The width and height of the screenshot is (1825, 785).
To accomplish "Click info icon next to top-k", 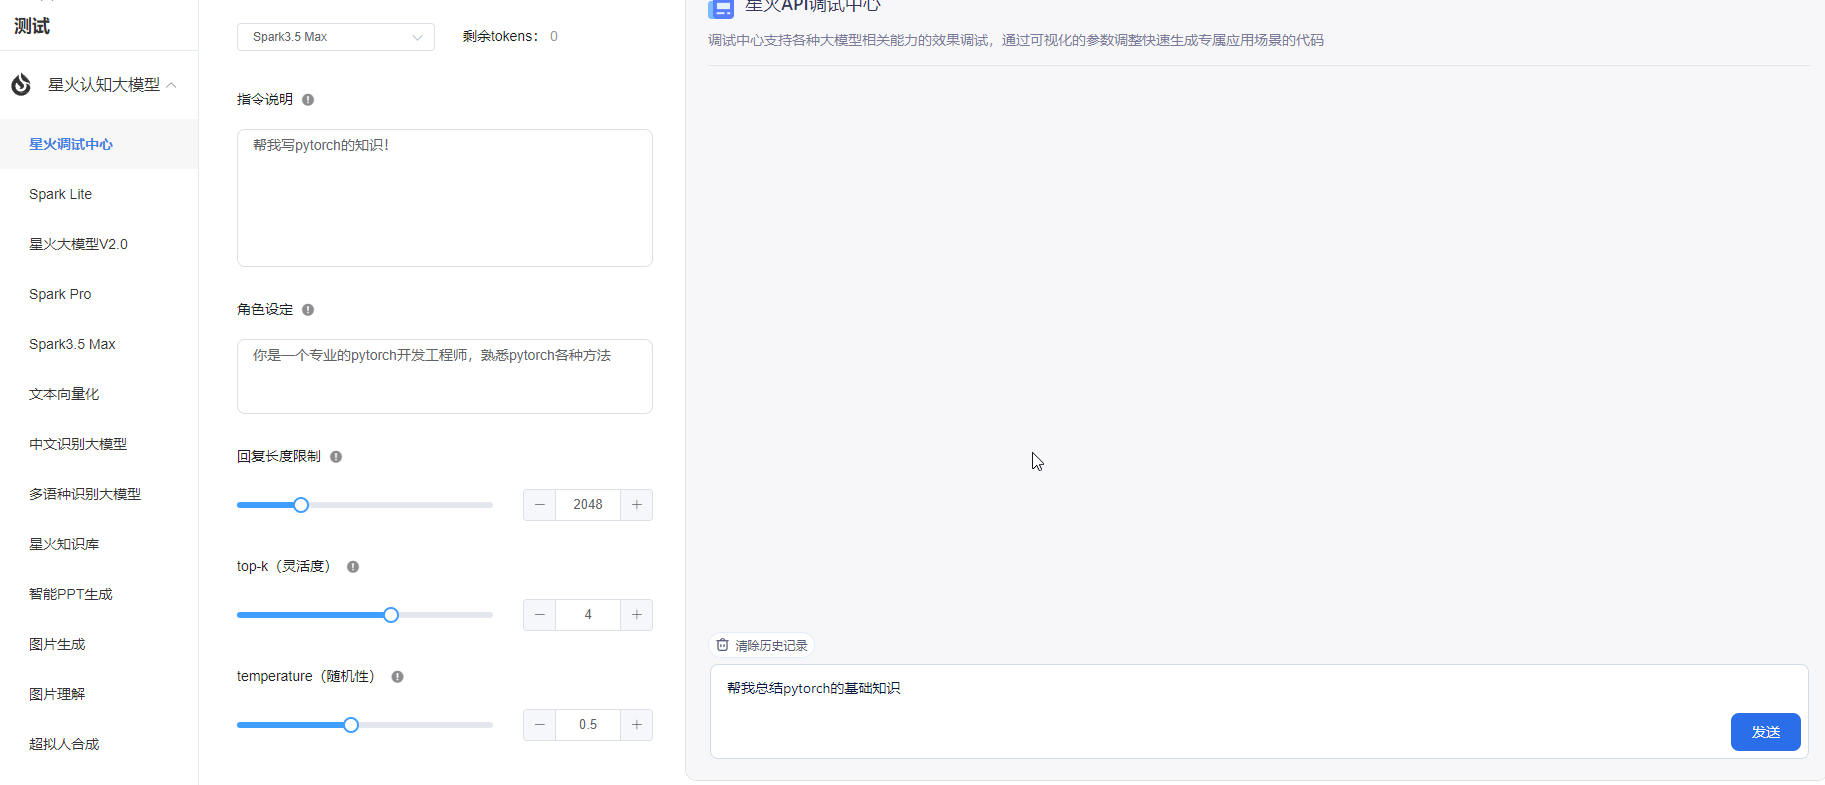I will click(x=353, y=566).
